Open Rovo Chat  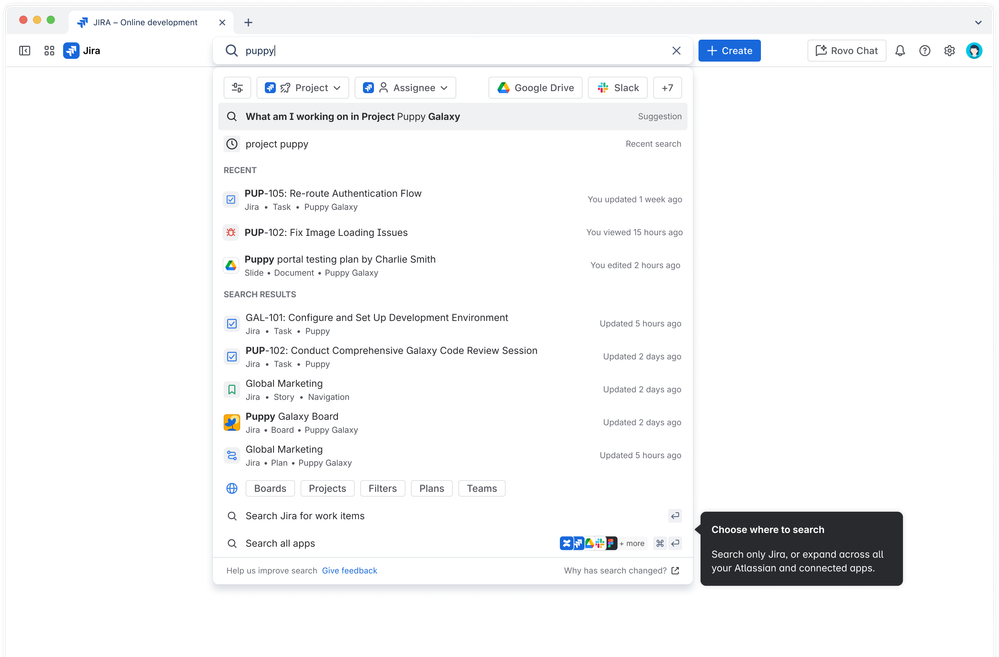847,50
